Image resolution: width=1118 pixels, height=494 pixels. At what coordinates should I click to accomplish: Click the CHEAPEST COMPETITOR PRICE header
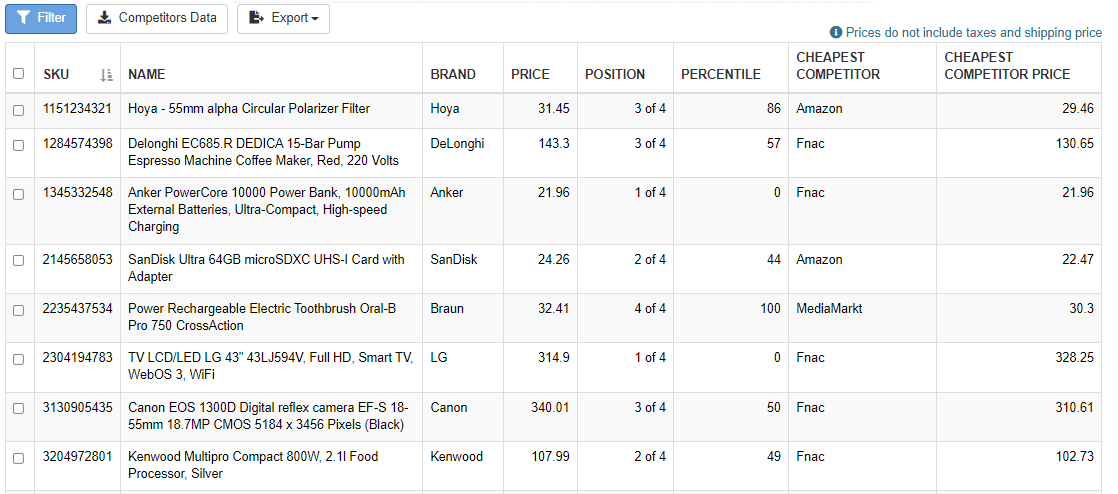1007,66
